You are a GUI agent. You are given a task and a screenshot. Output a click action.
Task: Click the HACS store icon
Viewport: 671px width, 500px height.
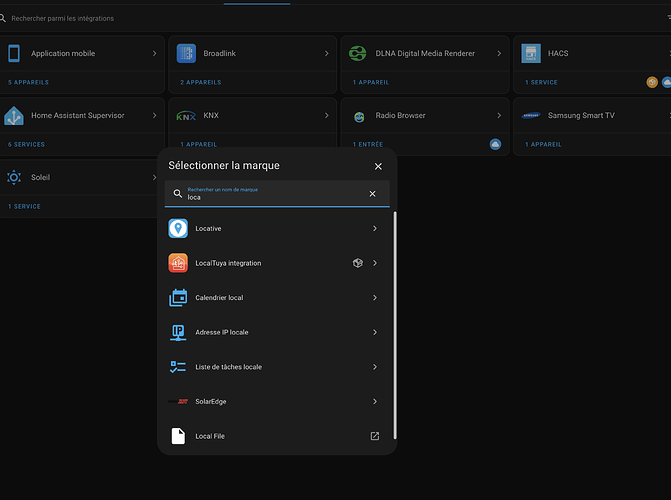(531, 54)
